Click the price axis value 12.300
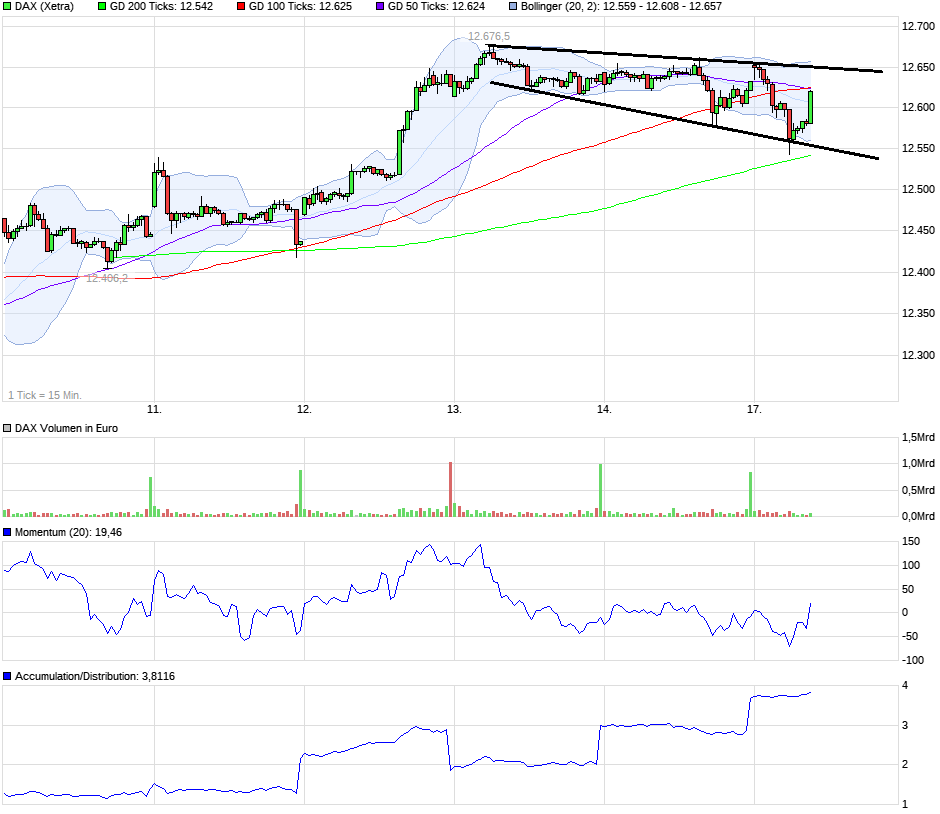This screenshot has height=814, width=940. [918, 355]
